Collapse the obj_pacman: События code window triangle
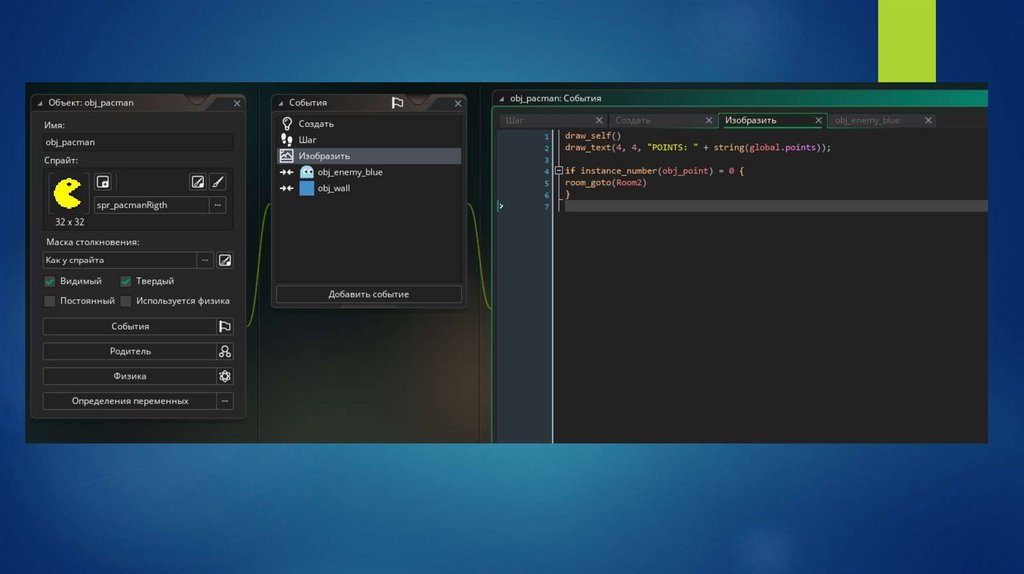 pos(502,99)
